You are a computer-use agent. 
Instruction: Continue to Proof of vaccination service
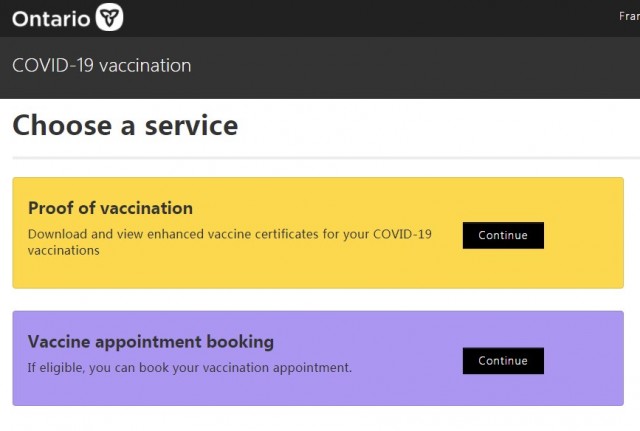click(503, 235)
